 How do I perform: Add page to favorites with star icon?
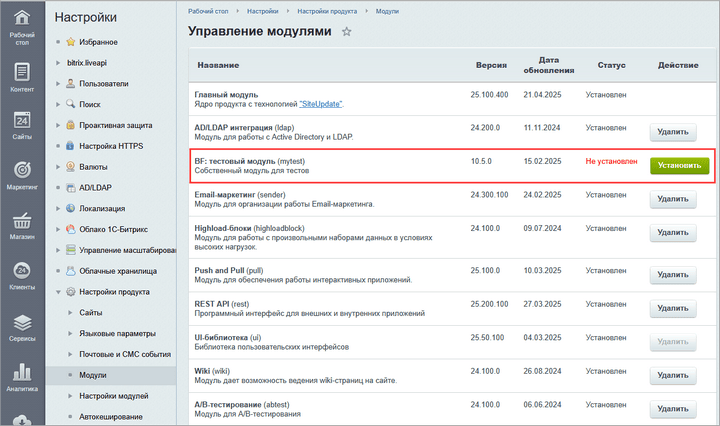click(x=347, y=32)
